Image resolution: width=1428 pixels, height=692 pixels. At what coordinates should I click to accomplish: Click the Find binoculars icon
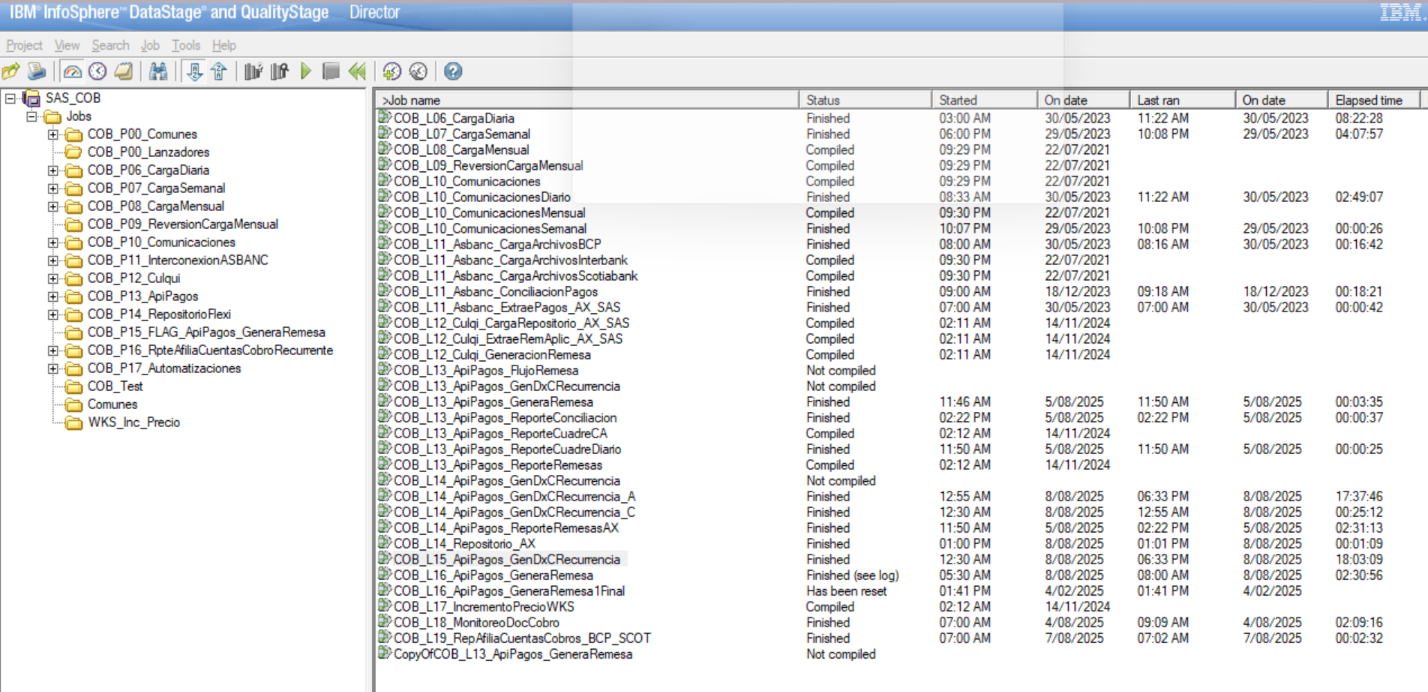pos(158,71)
